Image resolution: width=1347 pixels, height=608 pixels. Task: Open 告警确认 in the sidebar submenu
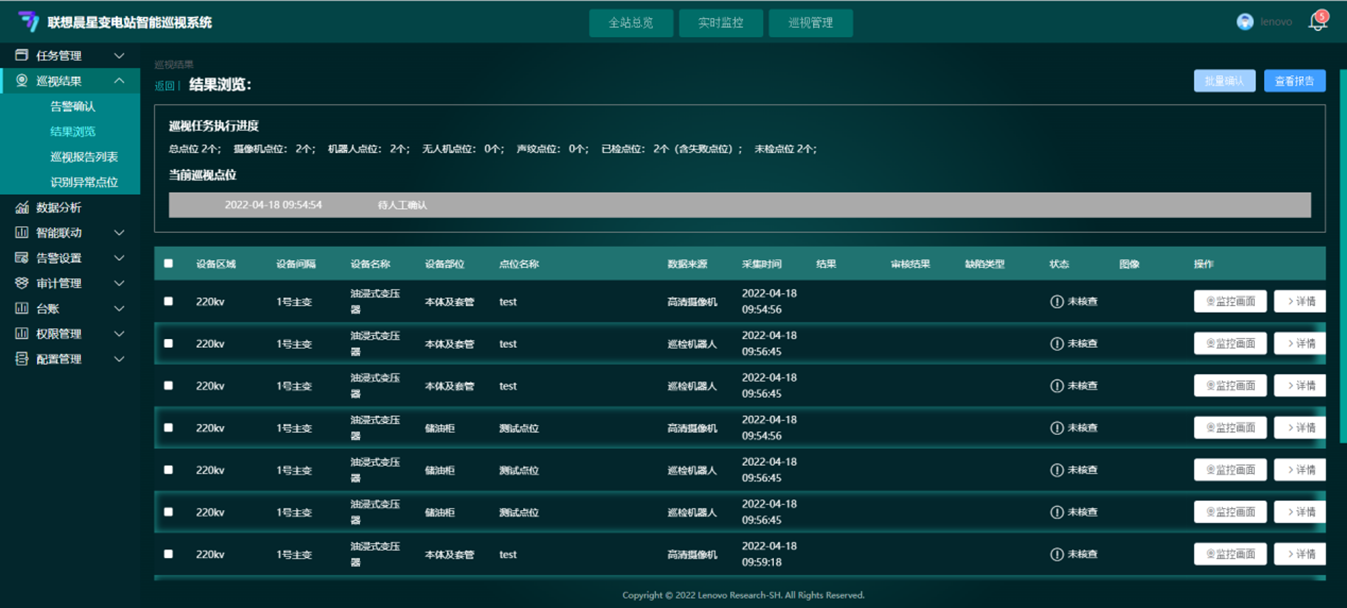73,107
